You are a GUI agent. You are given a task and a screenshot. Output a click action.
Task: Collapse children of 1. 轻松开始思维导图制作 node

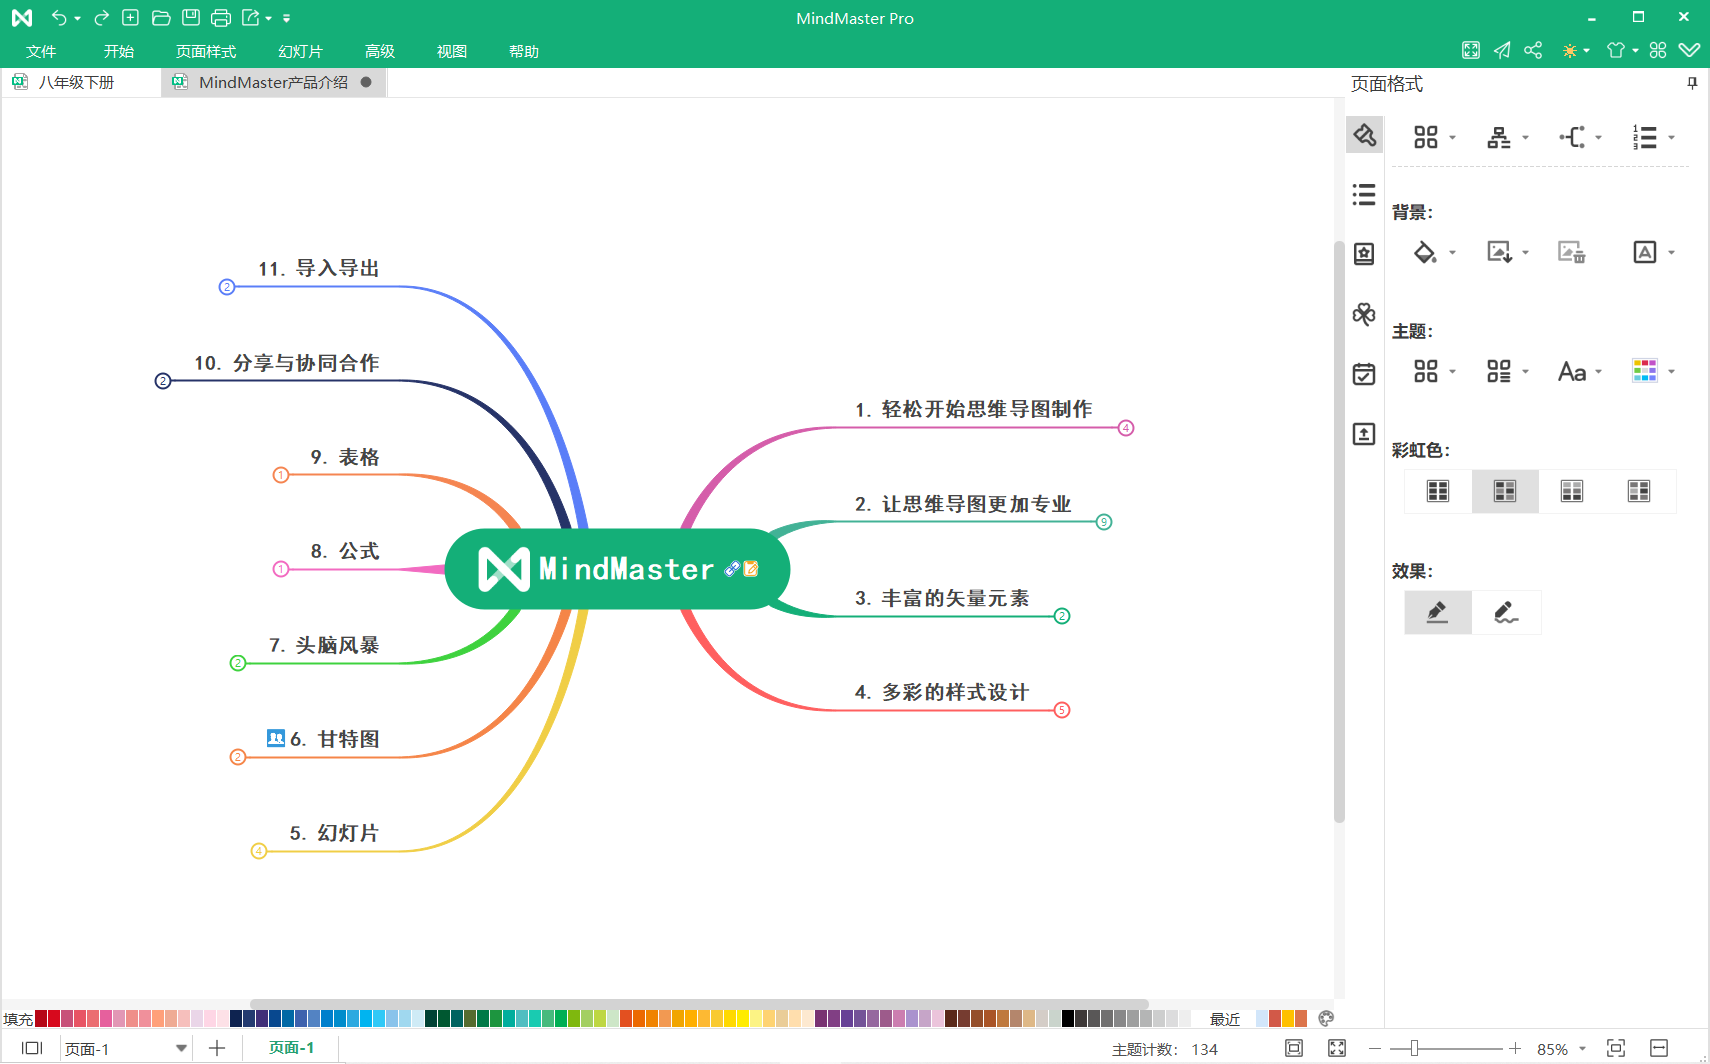tap(1126, 428)
